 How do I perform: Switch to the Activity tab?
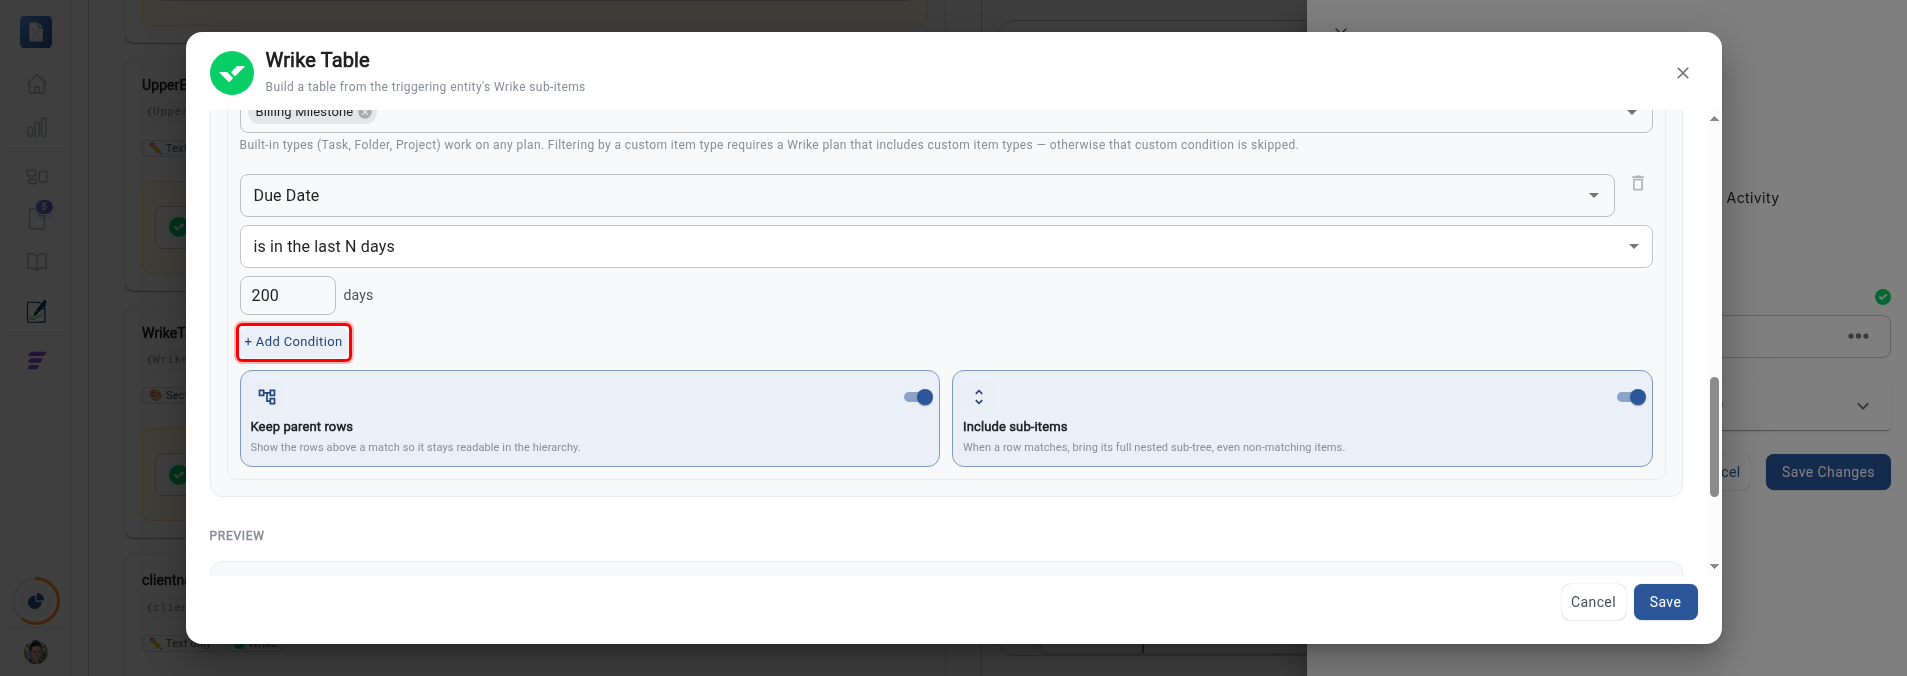click(1752, 198)
